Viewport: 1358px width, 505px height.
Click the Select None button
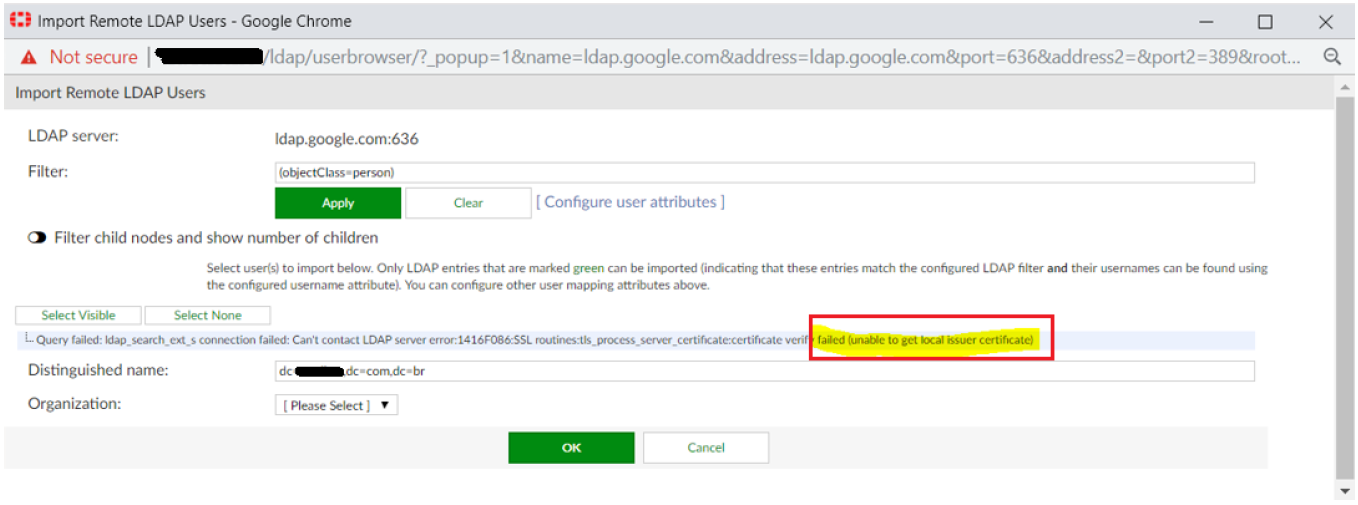click(208, 315)
